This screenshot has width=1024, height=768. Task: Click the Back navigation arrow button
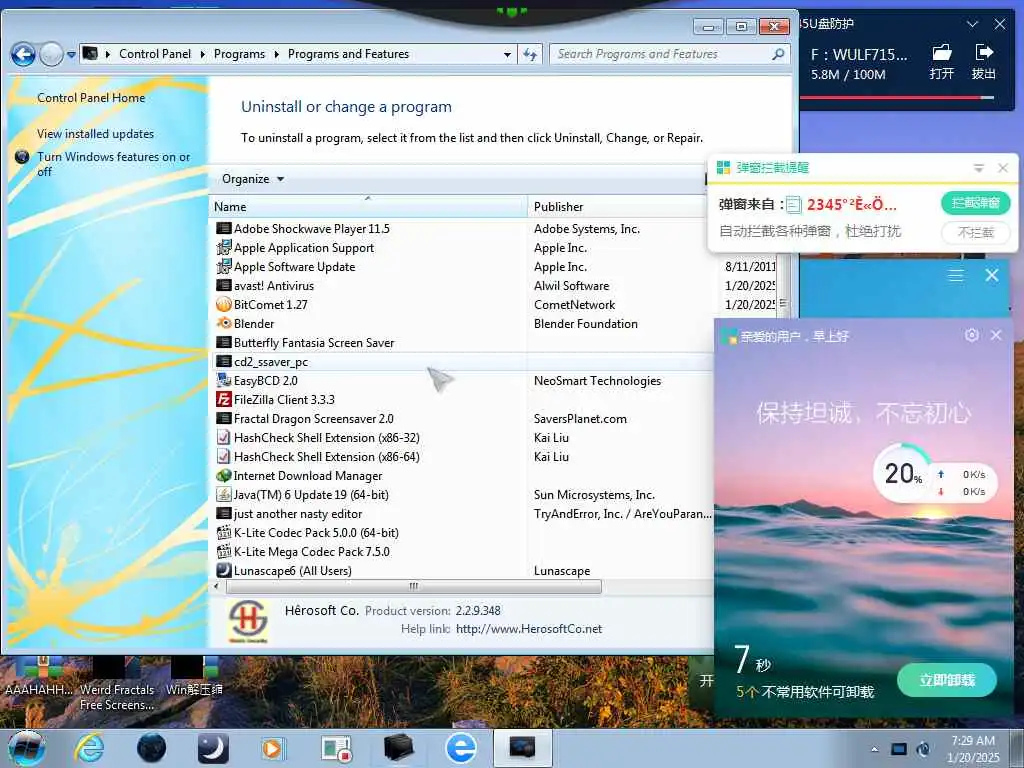[24, 54]
